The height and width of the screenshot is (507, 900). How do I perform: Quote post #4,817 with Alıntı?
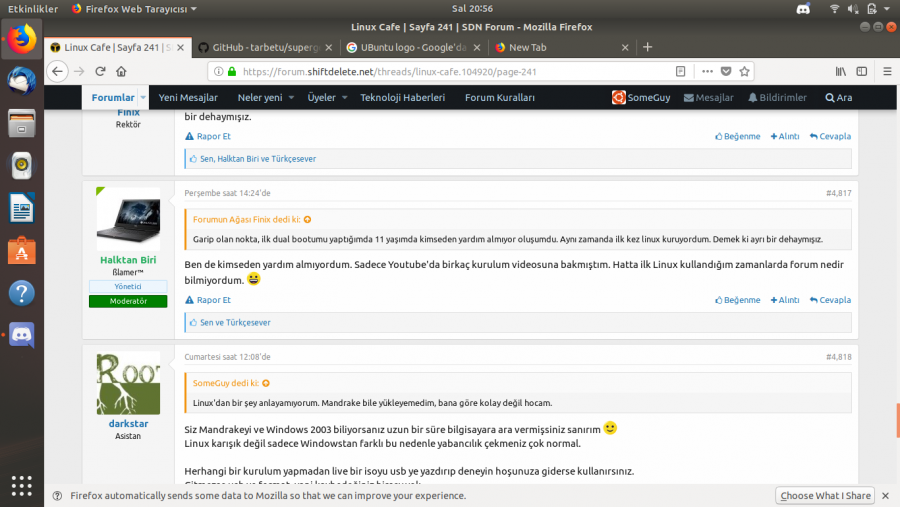pyautogui.click(x=785, y=300)
